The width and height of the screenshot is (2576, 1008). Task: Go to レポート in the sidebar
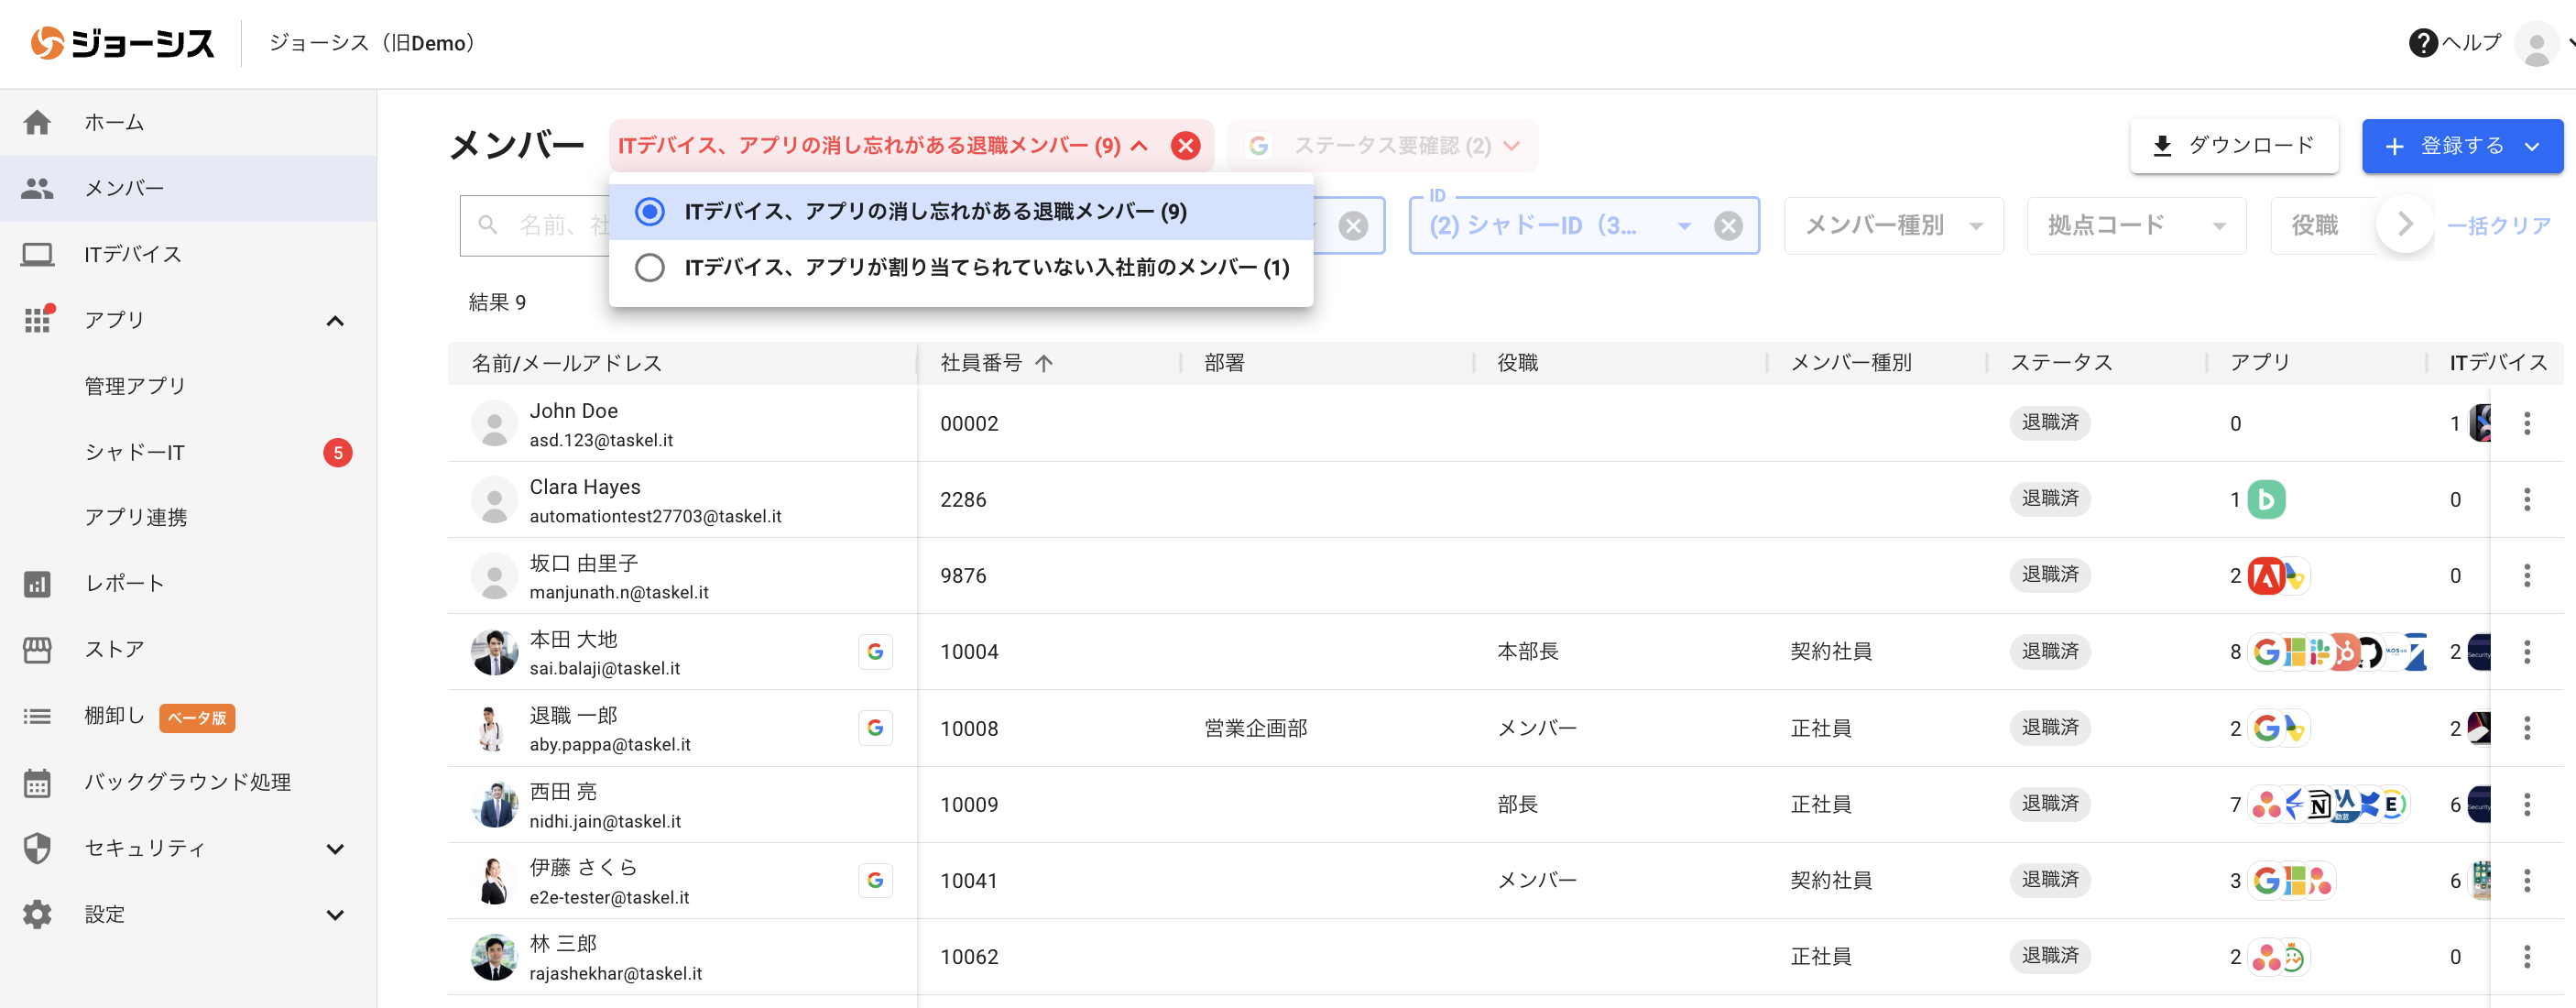pyautogui.click(x=124, y=583)
